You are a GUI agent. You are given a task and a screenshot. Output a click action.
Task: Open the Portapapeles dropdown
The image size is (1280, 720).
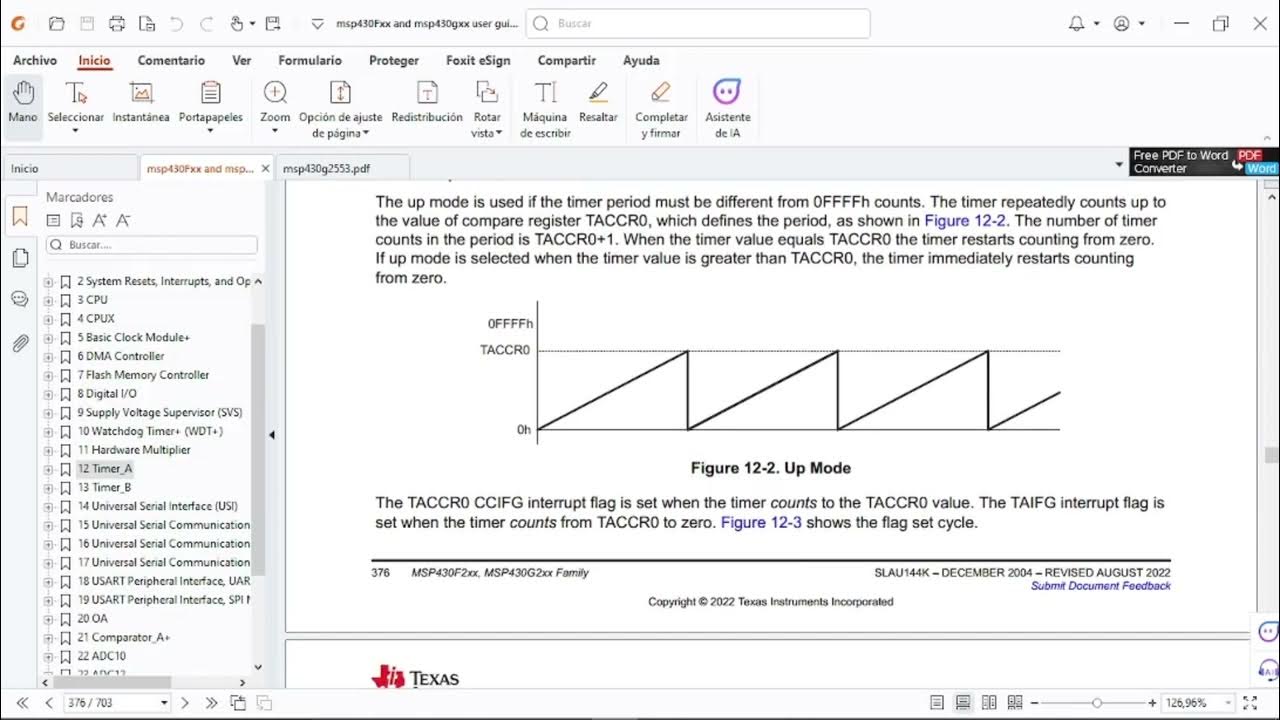click(x=211, y=132)
